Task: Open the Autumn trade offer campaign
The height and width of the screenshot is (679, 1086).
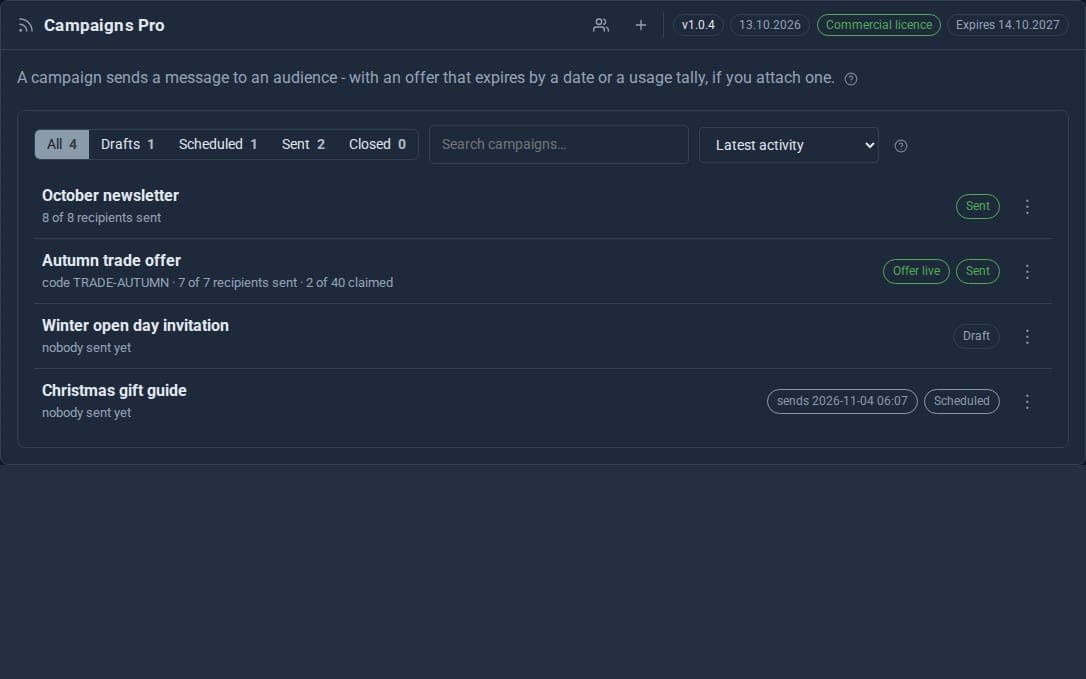Action: point(111,261)
